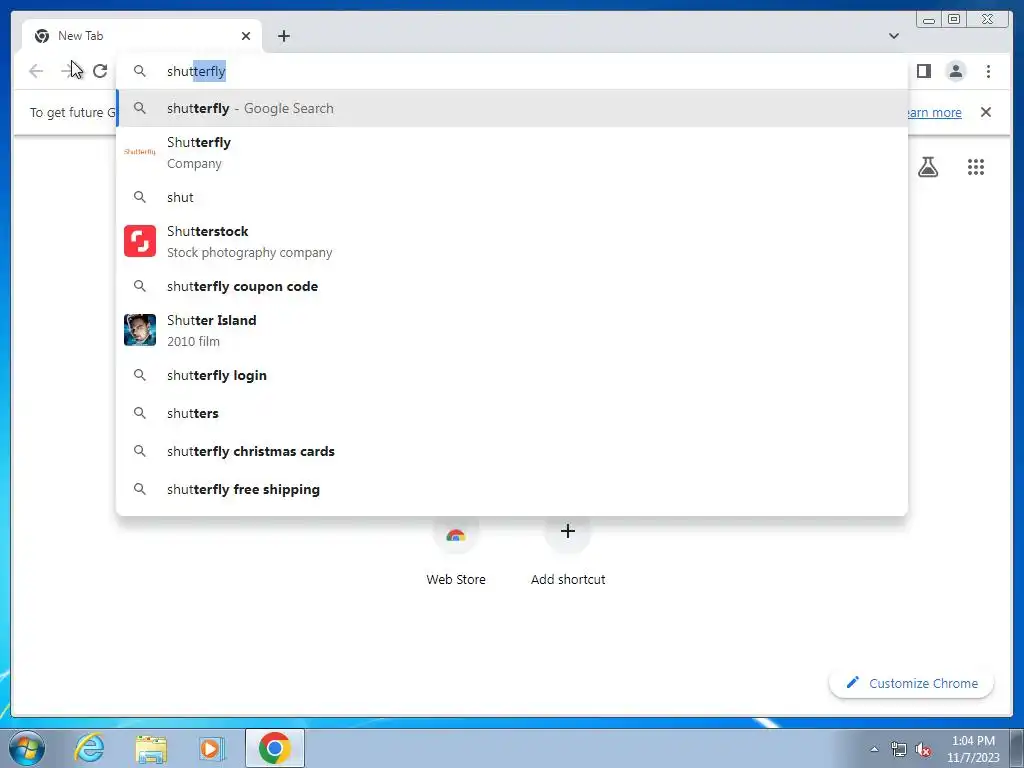Click the Shutterfly company logo thumbnail
Screen dimensions: 1024x768
point(140,152)
